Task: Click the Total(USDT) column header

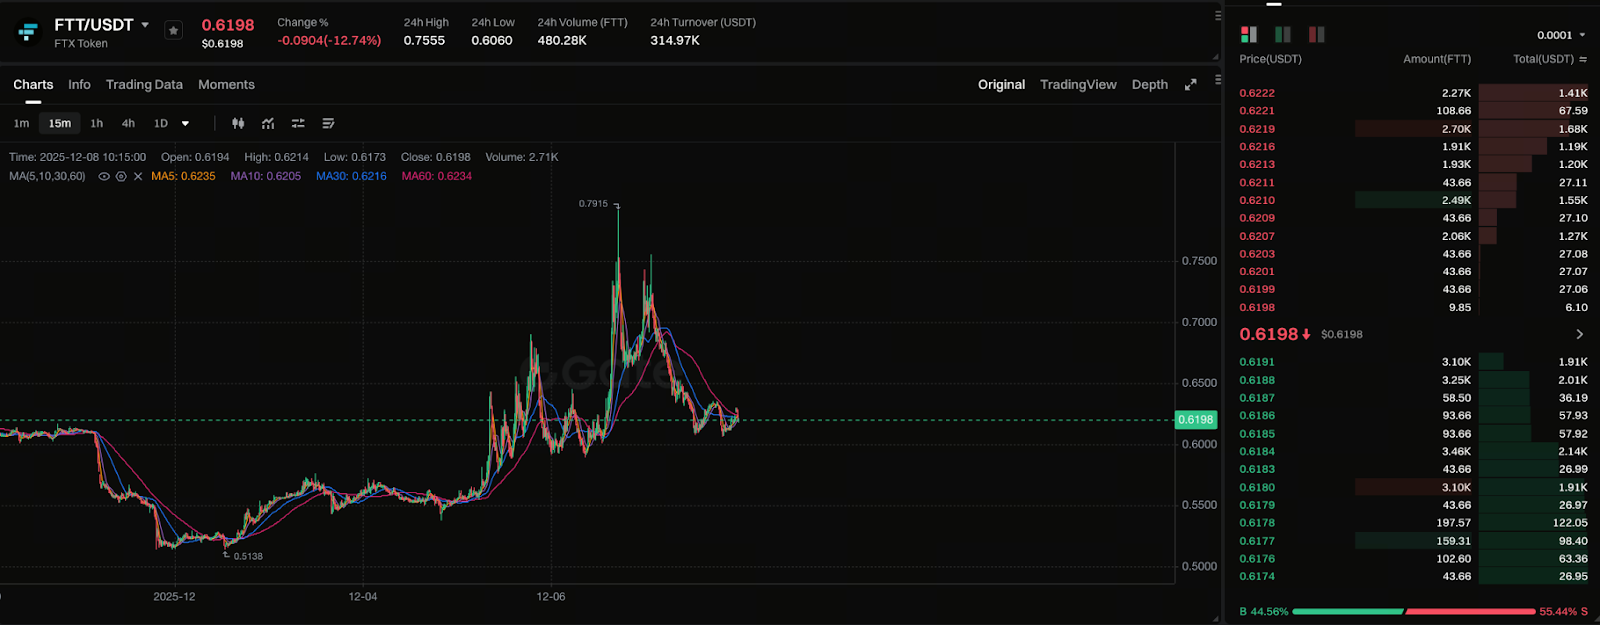Action: pos(1543,59)
